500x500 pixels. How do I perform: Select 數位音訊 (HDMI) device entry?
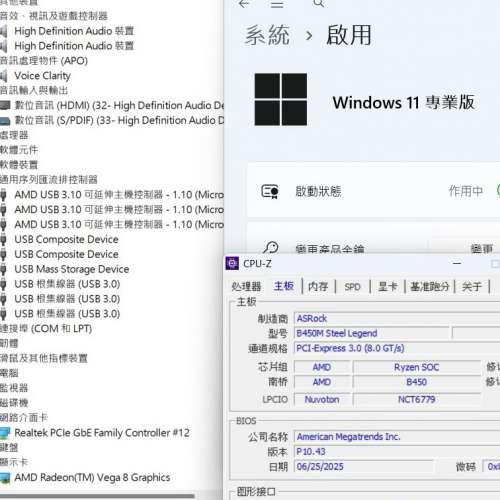click(119, 106)
